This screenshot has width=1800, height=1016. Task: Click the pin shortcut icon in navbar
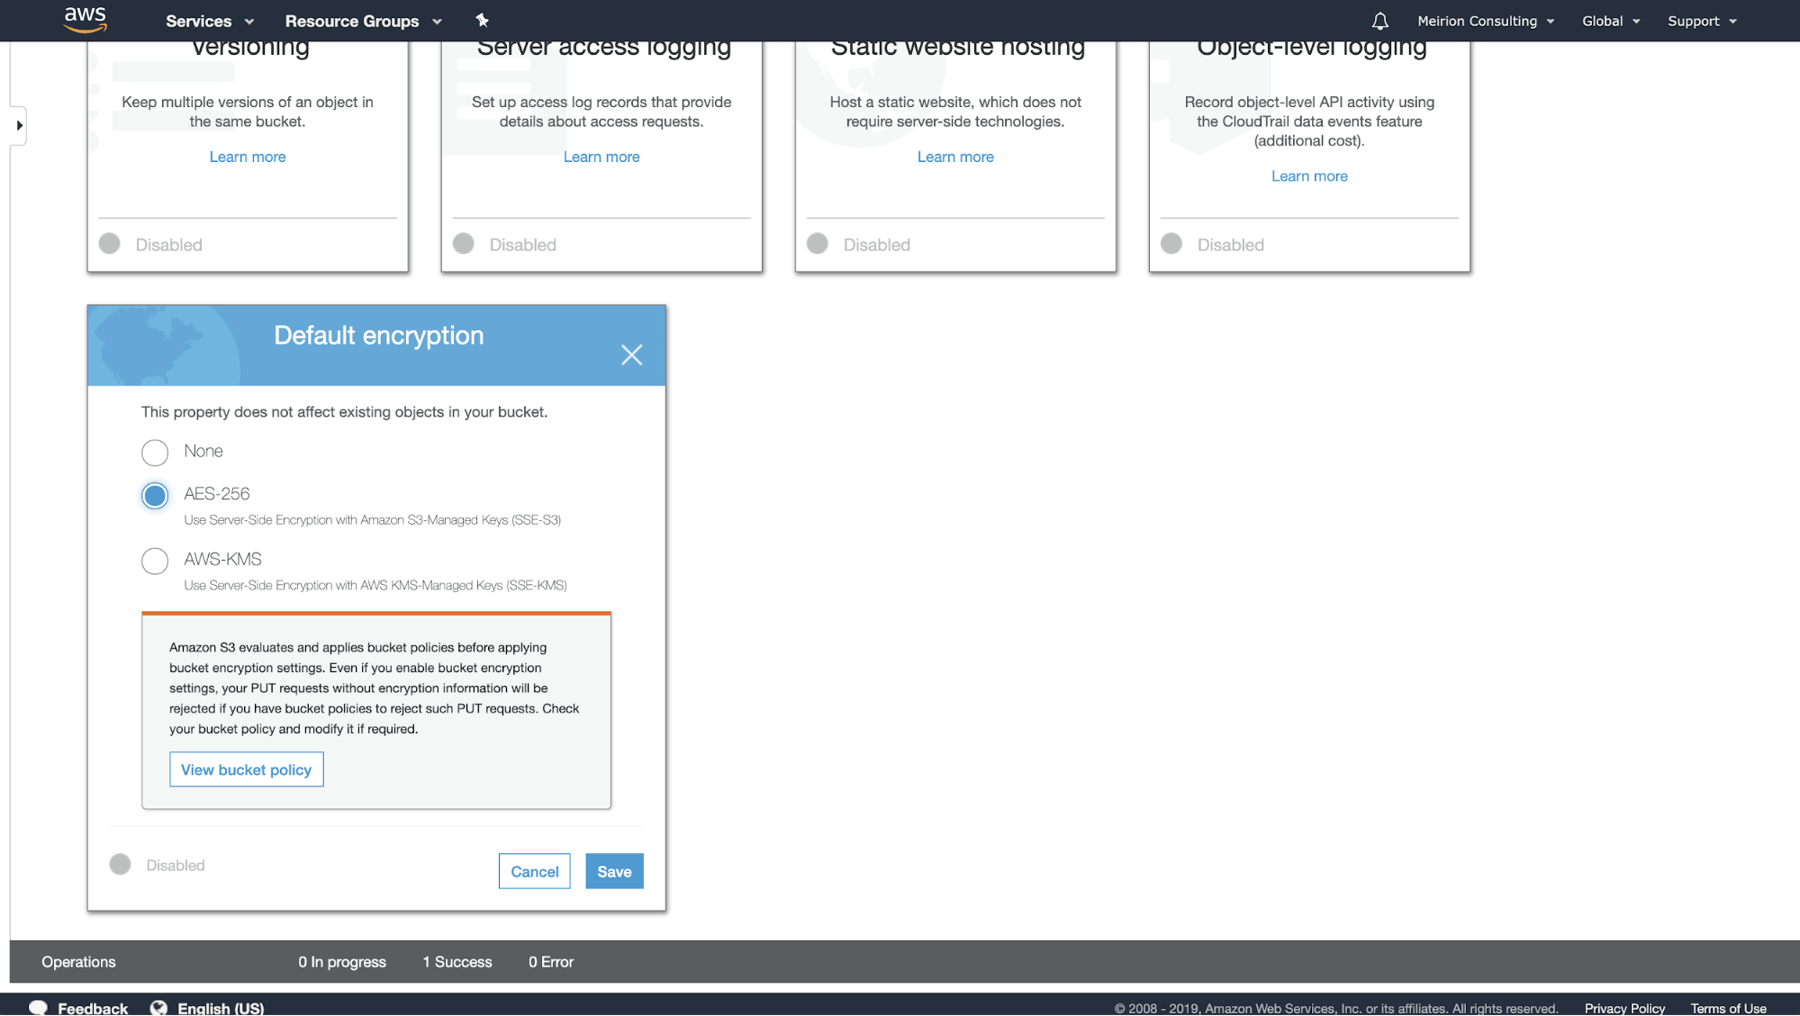click(482, 20)
